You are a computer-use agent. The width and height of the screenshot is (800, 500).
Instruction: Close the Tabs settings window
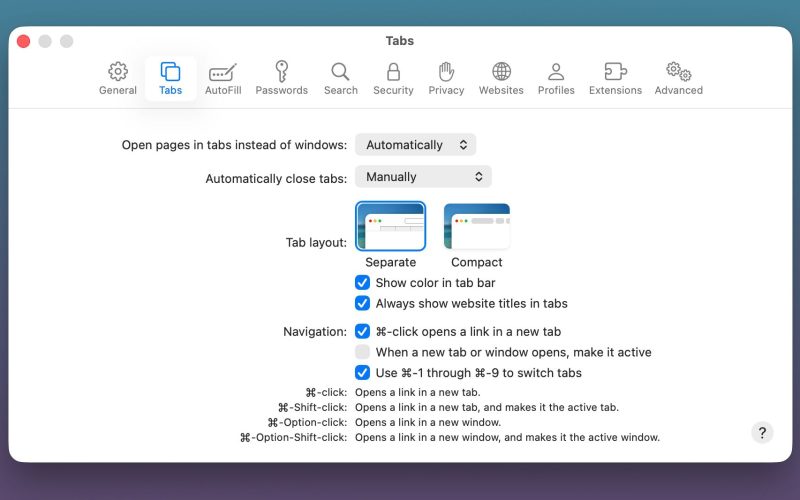23,41
